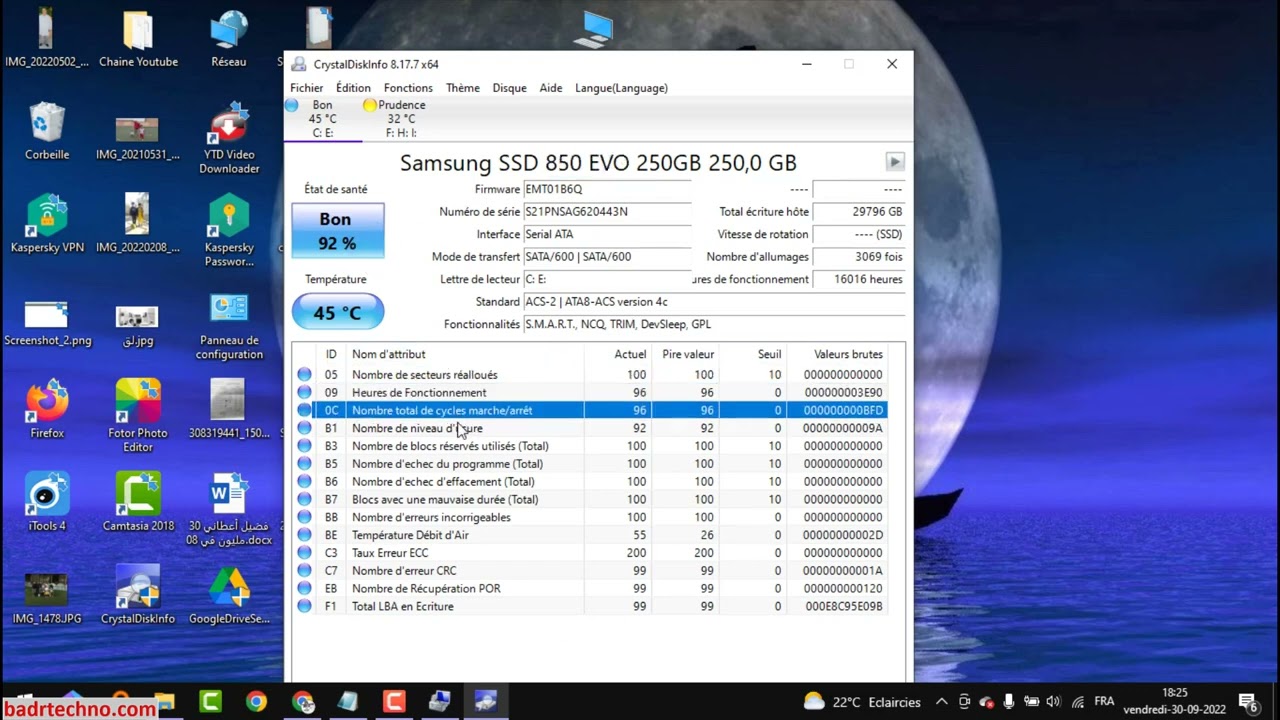Select the Screenshot_2.png desktop file
Viewport: 1280px width, 720px height.
coord(47,323)
